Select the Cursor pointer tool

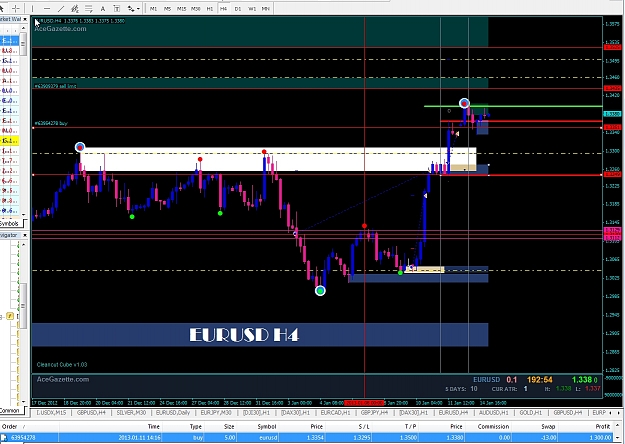coord(2,8)
